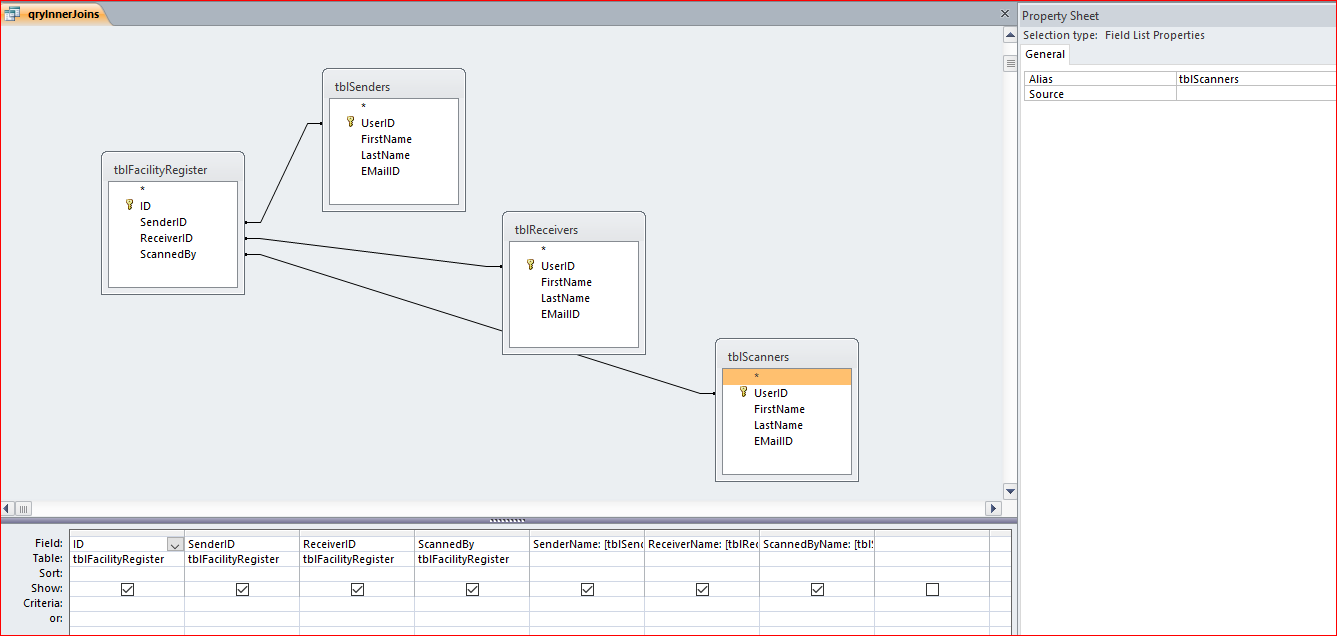This screenshot has height=636, width=1337.
Task: Click the SenderID field cell in grid
Action: (242, 544)
